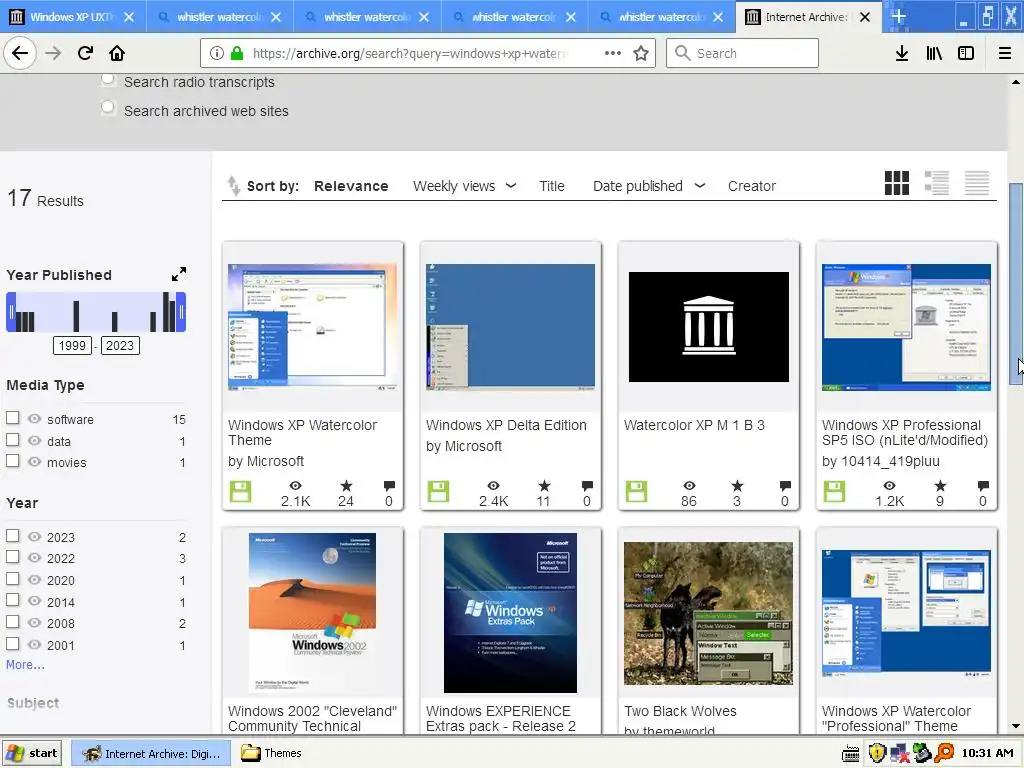Open Date published sort dropdown

(x=649, y=186)
